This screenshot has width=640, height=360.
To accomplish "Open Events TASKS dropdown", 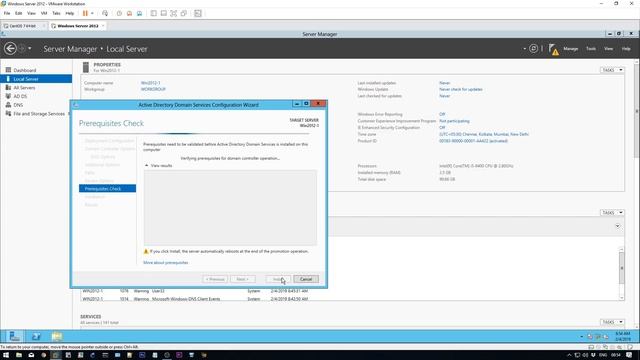I will click(612, 213).
